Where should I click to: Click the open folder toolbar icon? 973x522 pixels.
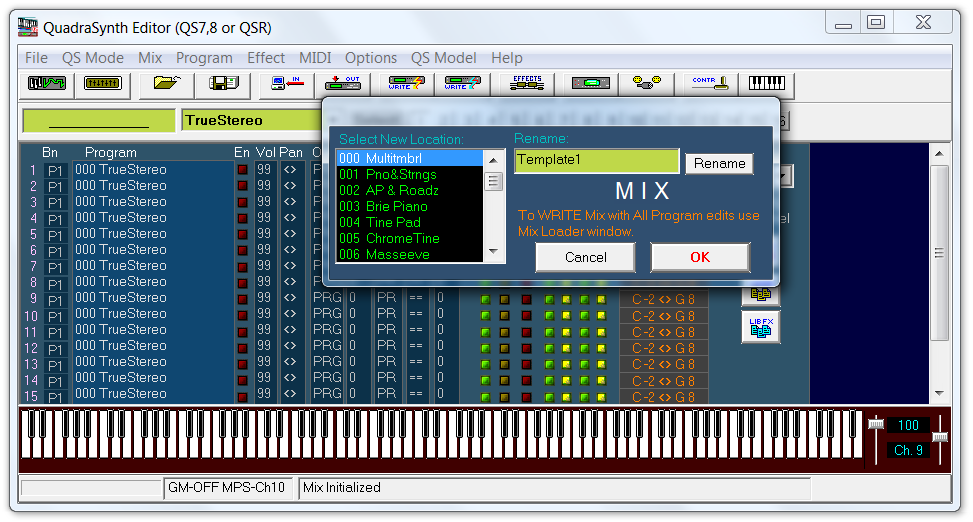coord(165,83)
